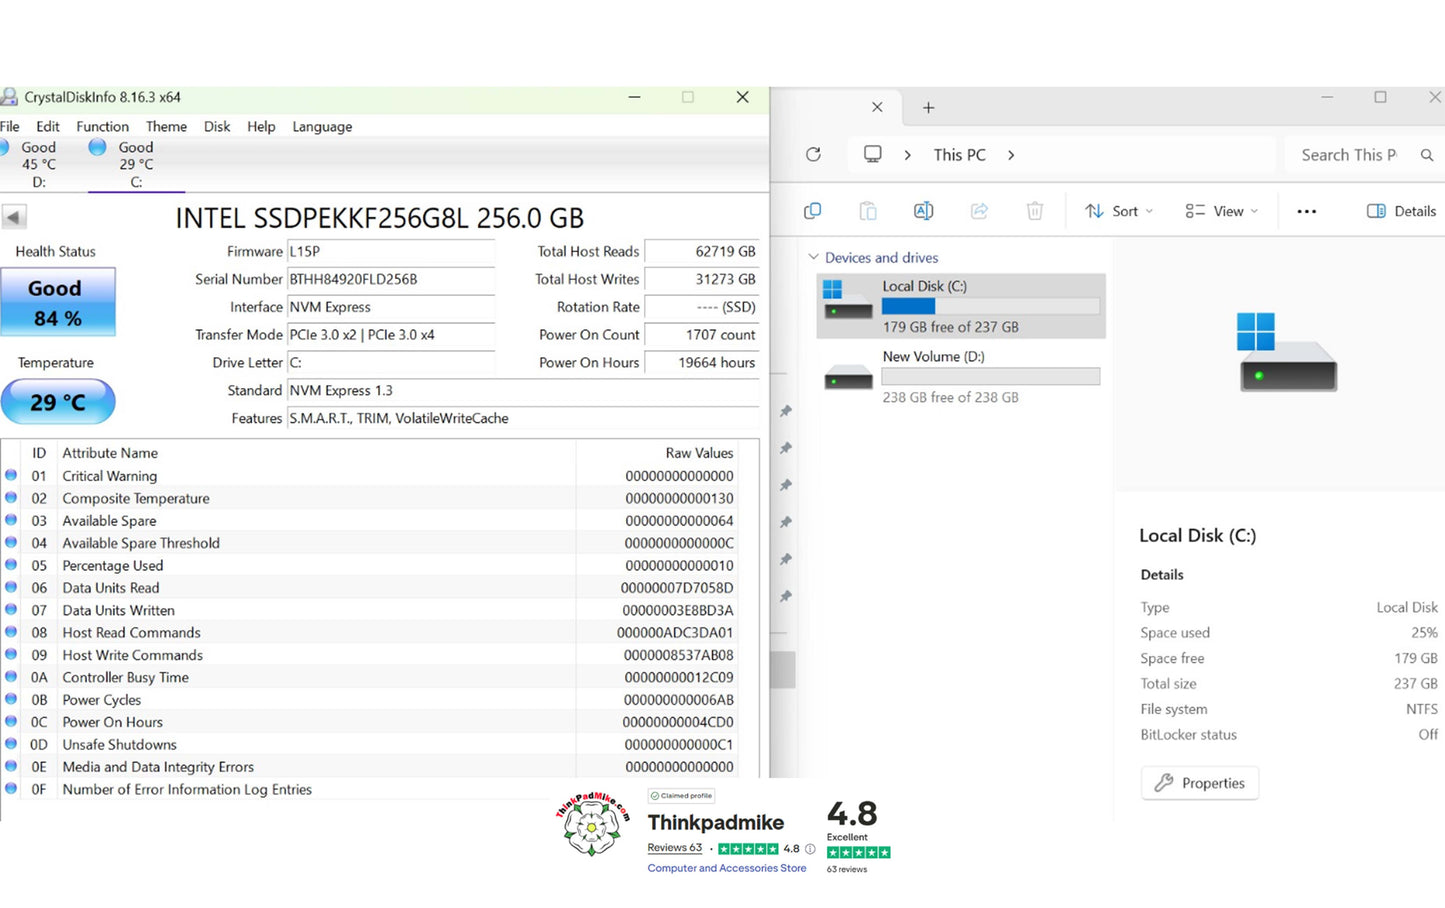Select the D: disk Good 45 °C status icon
1445x908 pixels.
tap(4, 147)
